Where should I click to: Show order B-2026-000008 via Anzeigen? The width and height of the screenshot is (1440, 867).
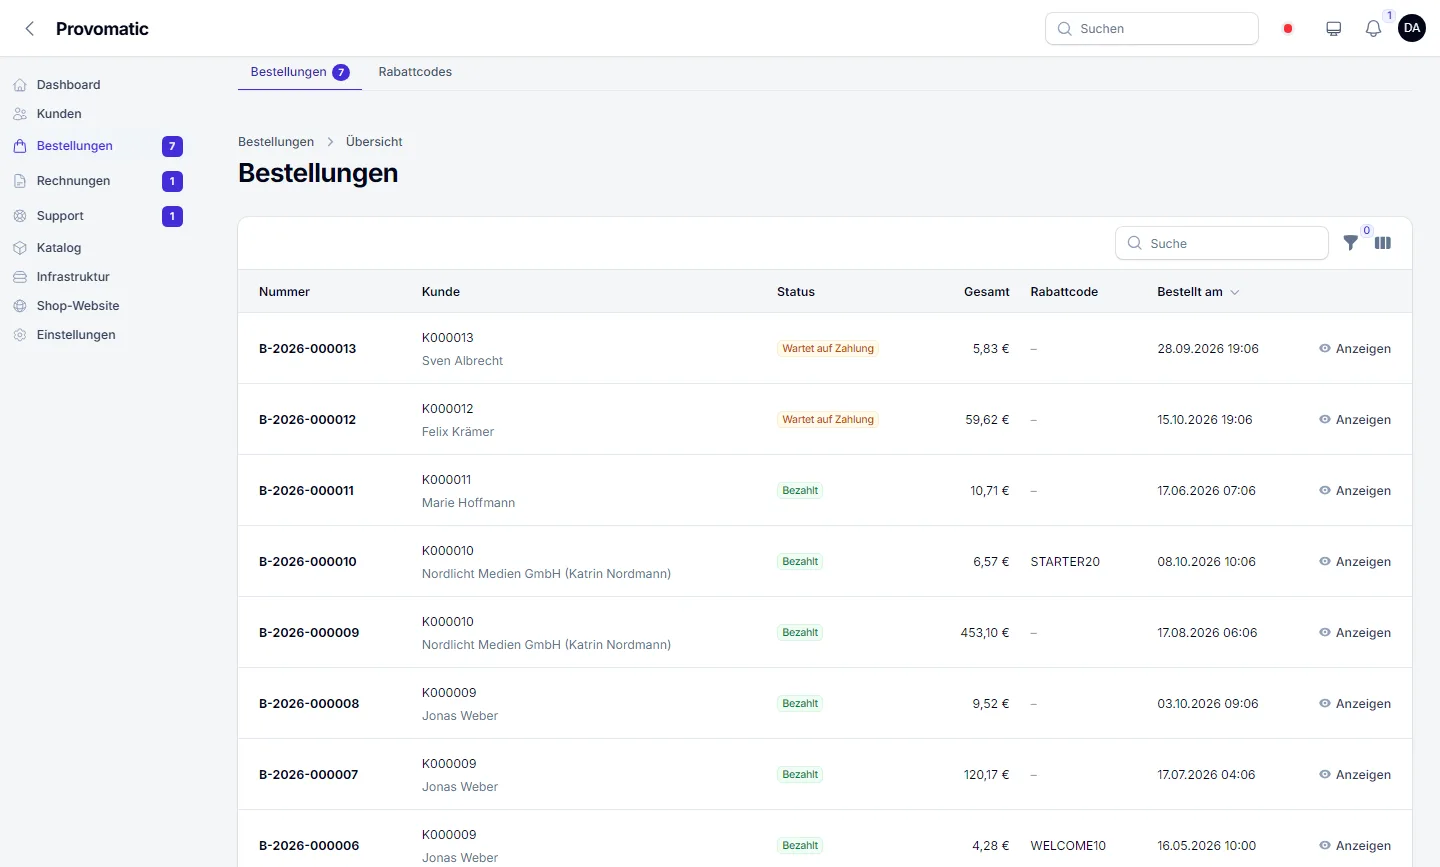pyautogui.click(x=1355, y=704)
